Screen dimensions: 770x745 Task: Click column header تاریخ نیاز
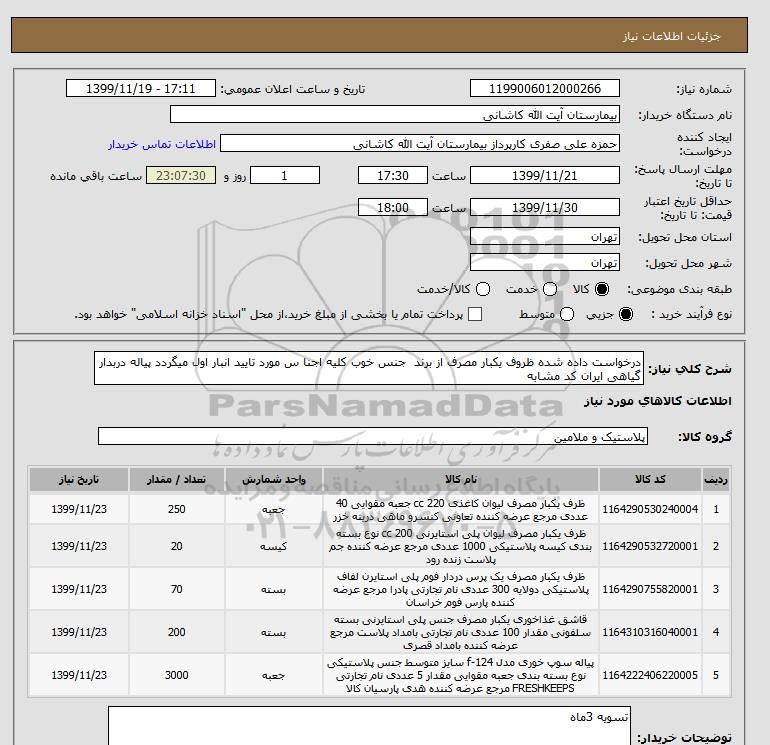tap(79, 479)
